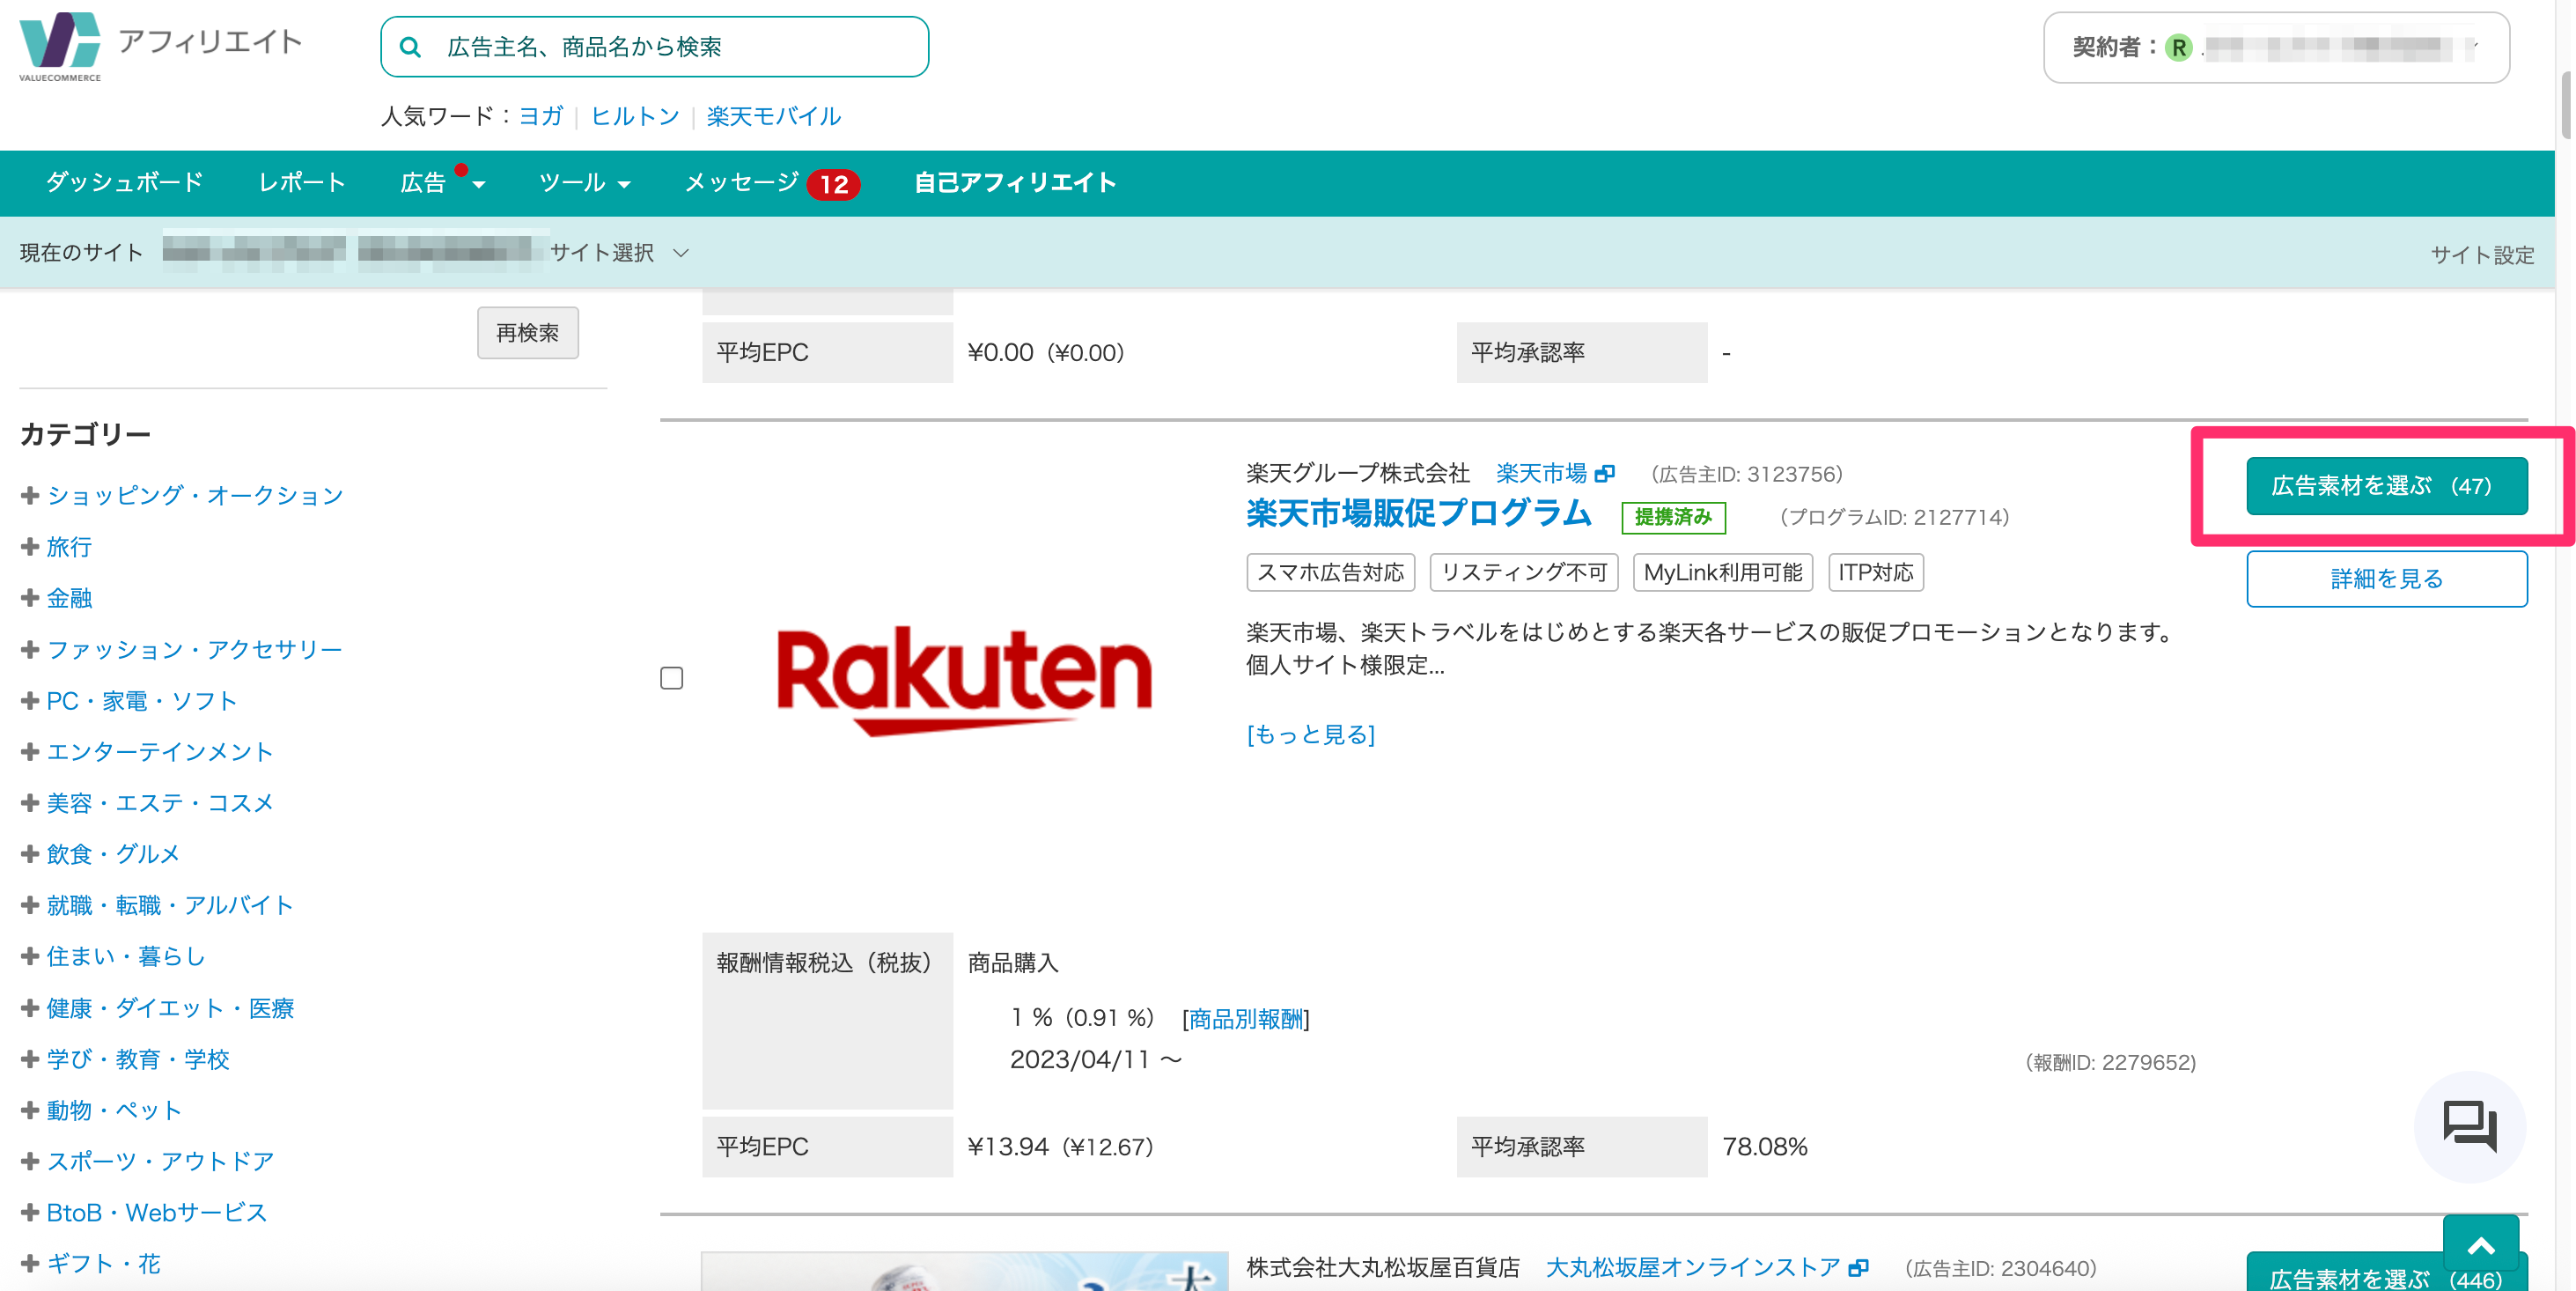Click 広告素材を選ぶ (446) button
The height and width of the screenshot is (1291, 2576).
tap(2386, 1272)
